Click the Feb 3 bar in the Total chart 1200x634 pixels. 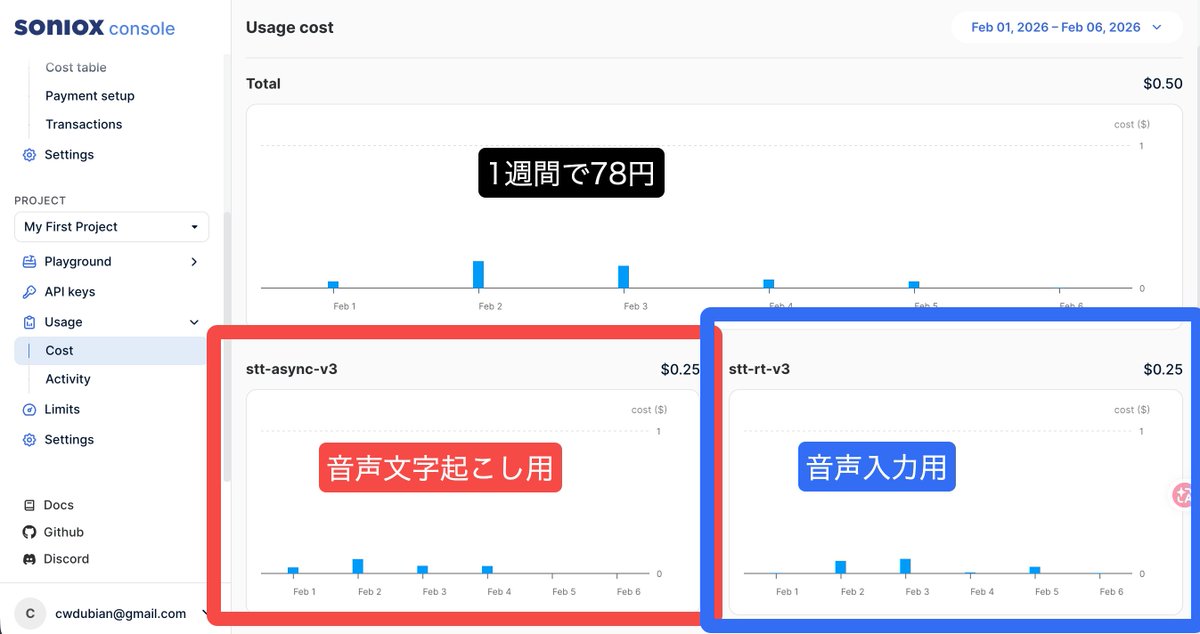(x=623, y=276)
